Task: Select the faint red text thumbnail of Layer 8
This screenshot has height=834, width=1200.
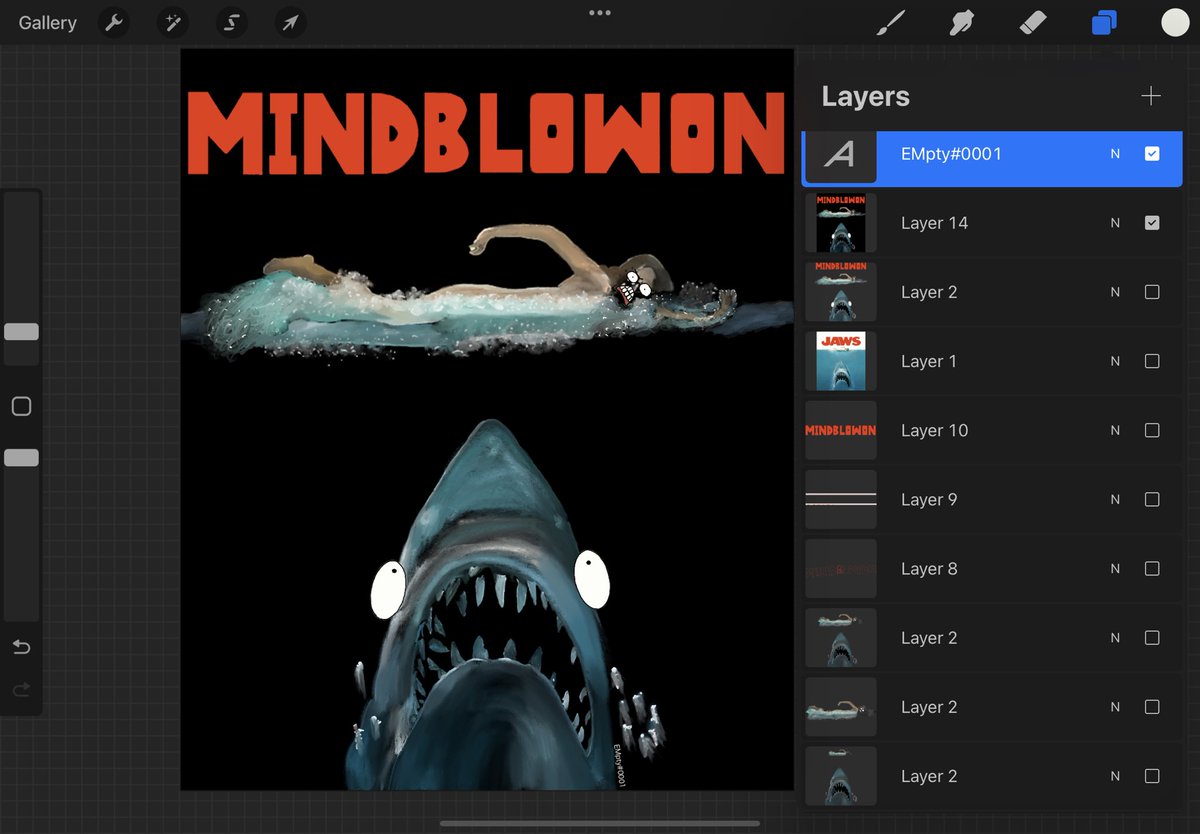Action: click(841, 568)
